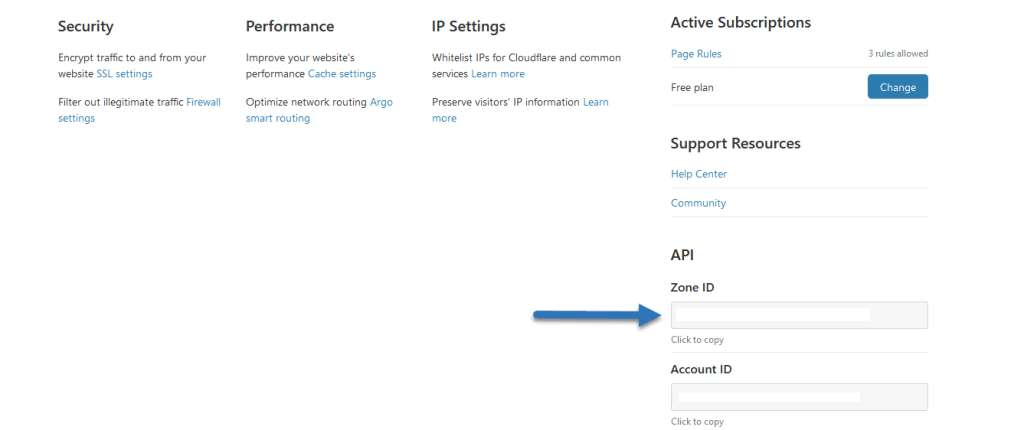
Task: Click the Change plan button
Action: 897,87
